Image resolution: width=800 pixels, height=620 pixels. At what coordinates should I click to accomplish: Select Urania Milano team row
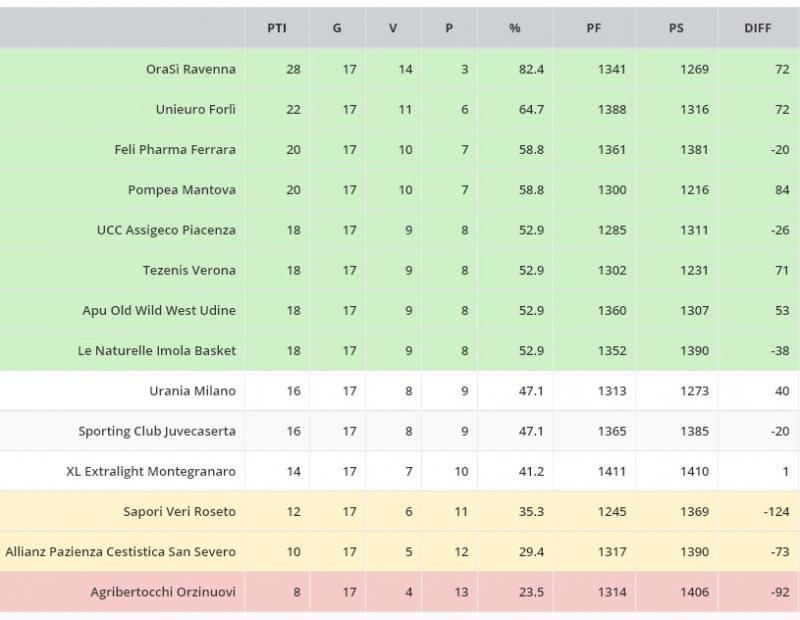192,391
